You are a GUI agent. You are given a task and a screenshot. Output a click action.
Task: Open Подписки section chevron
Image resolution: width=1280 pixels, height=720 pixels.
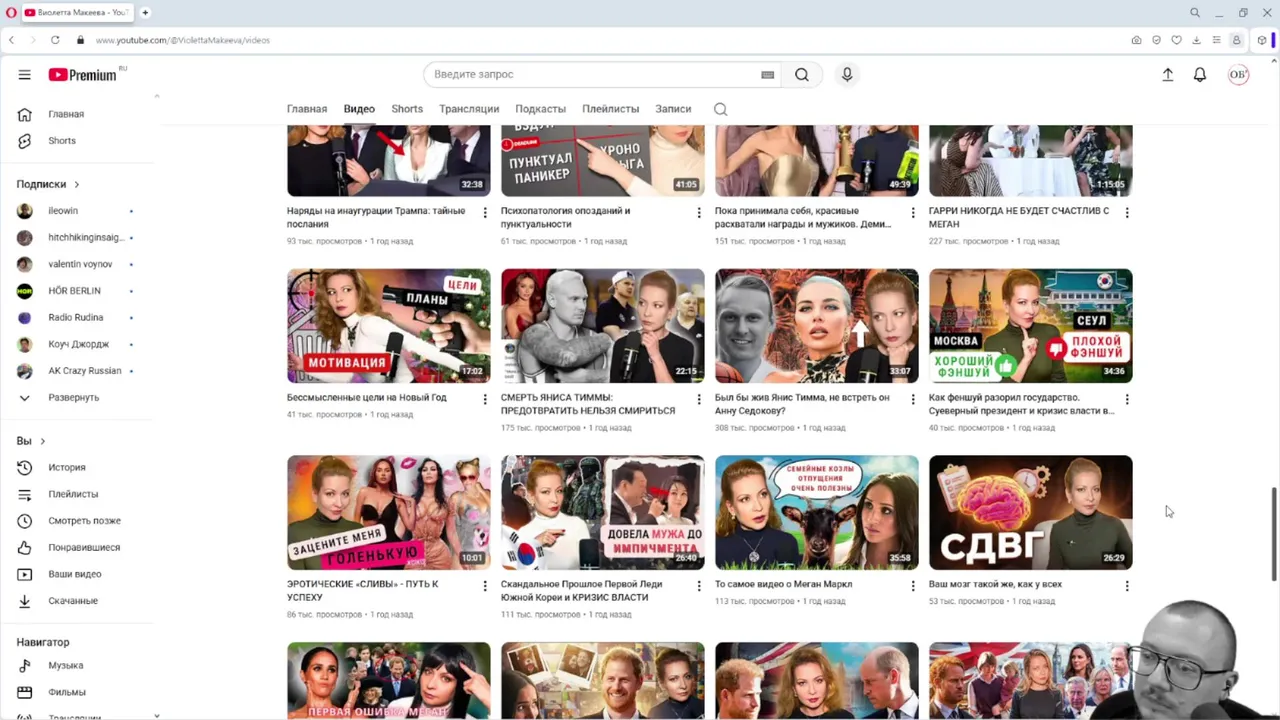point(76,184)
